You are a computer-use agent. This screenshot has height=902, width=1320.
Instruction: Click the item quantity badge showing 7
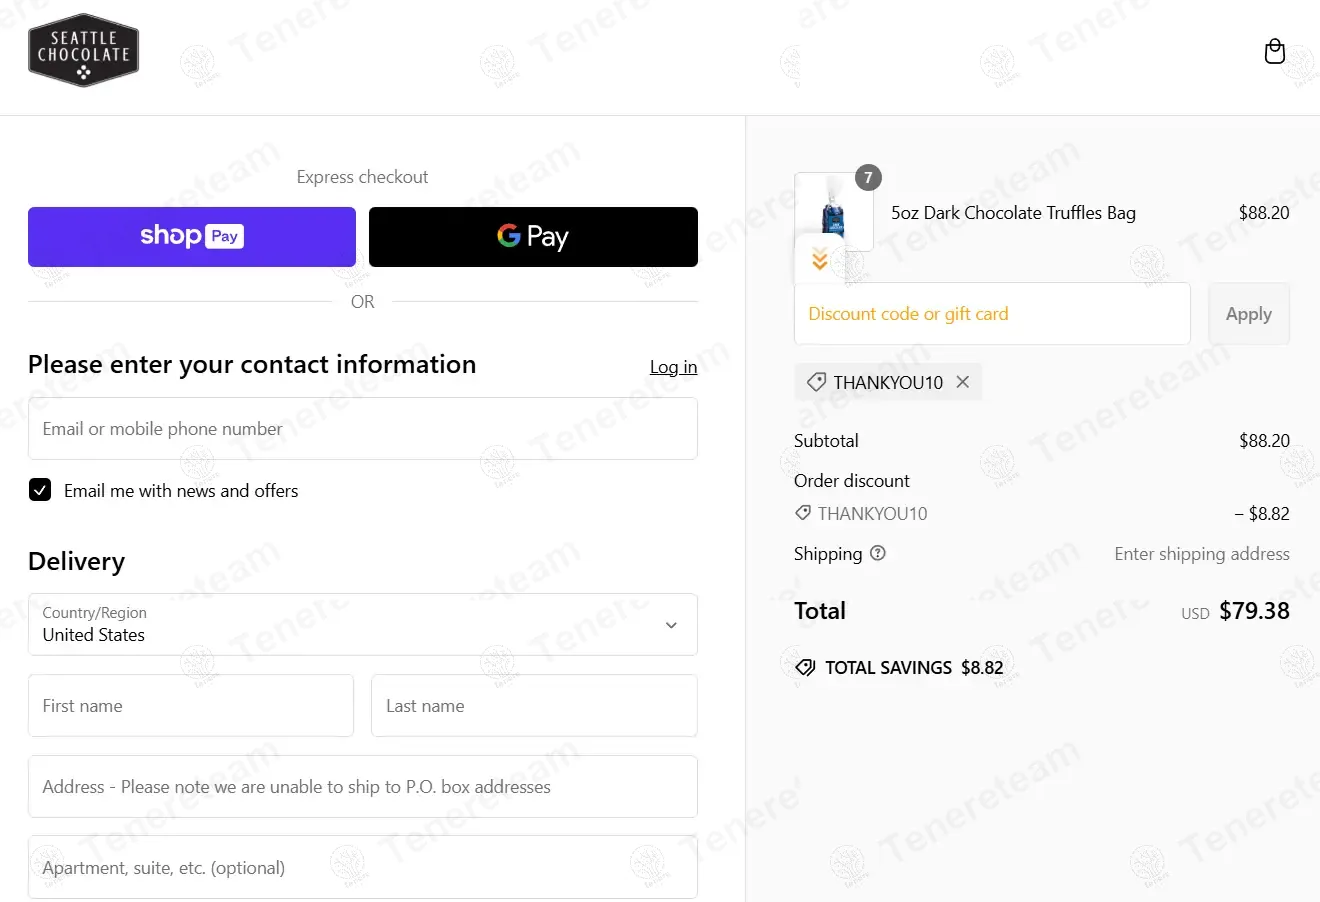[868, 178]
